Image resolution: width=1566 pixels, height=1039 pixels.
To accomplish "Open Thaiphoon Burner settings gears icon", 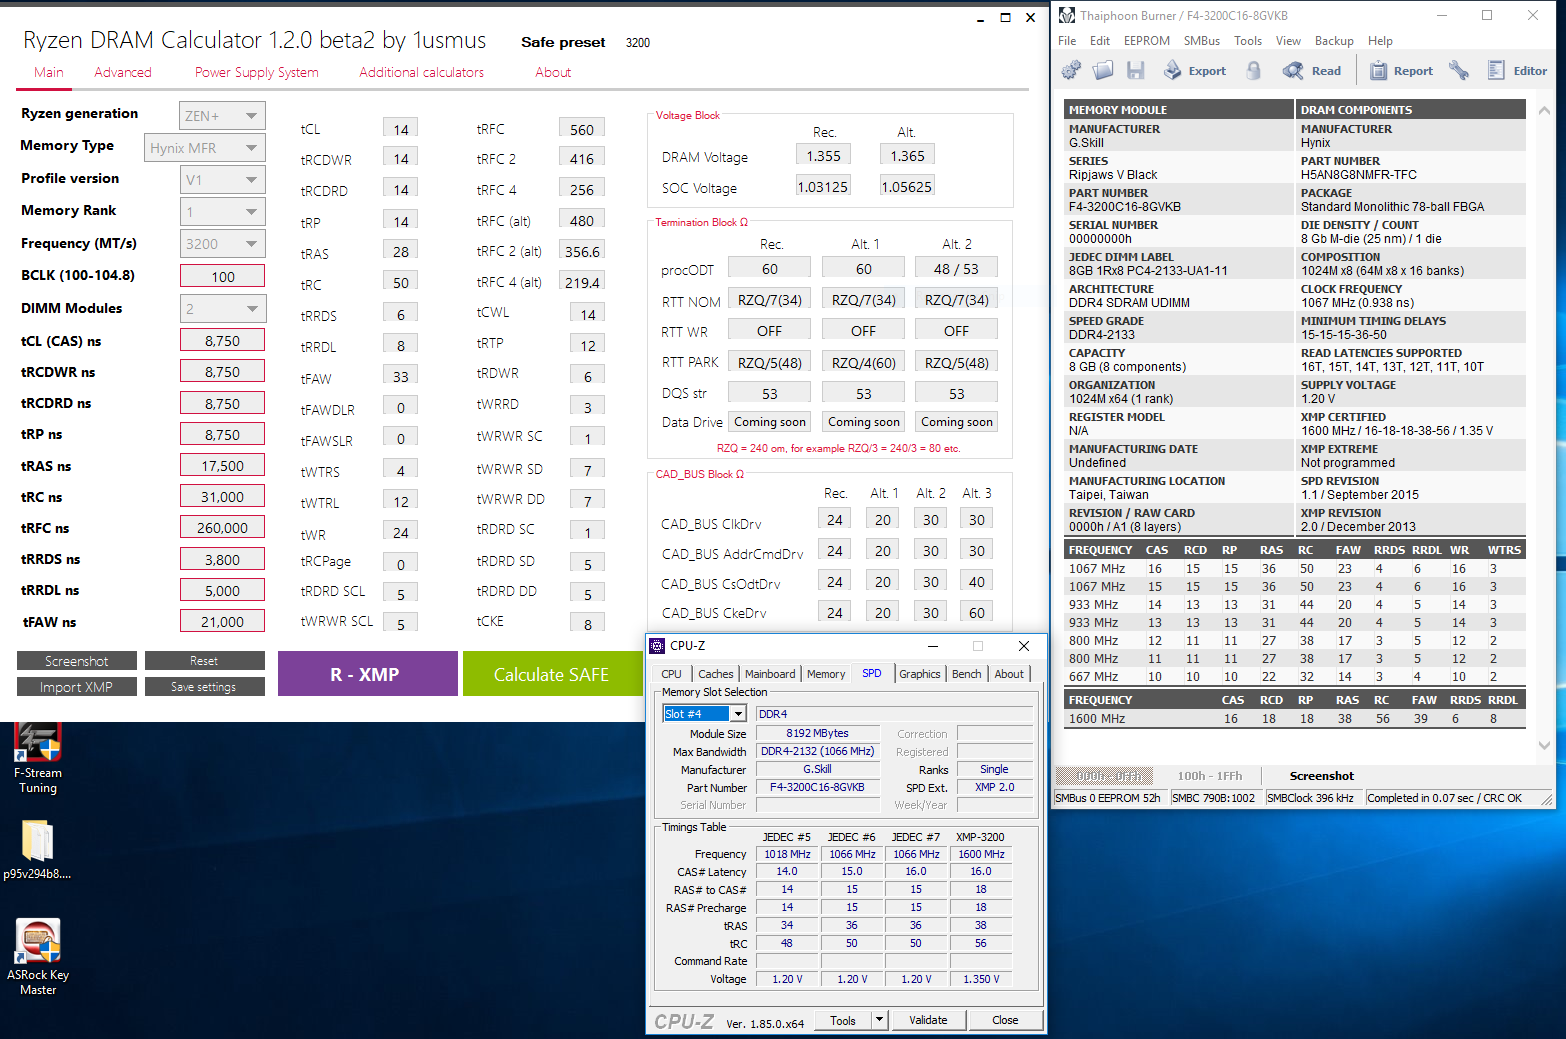I will 1071,70.
